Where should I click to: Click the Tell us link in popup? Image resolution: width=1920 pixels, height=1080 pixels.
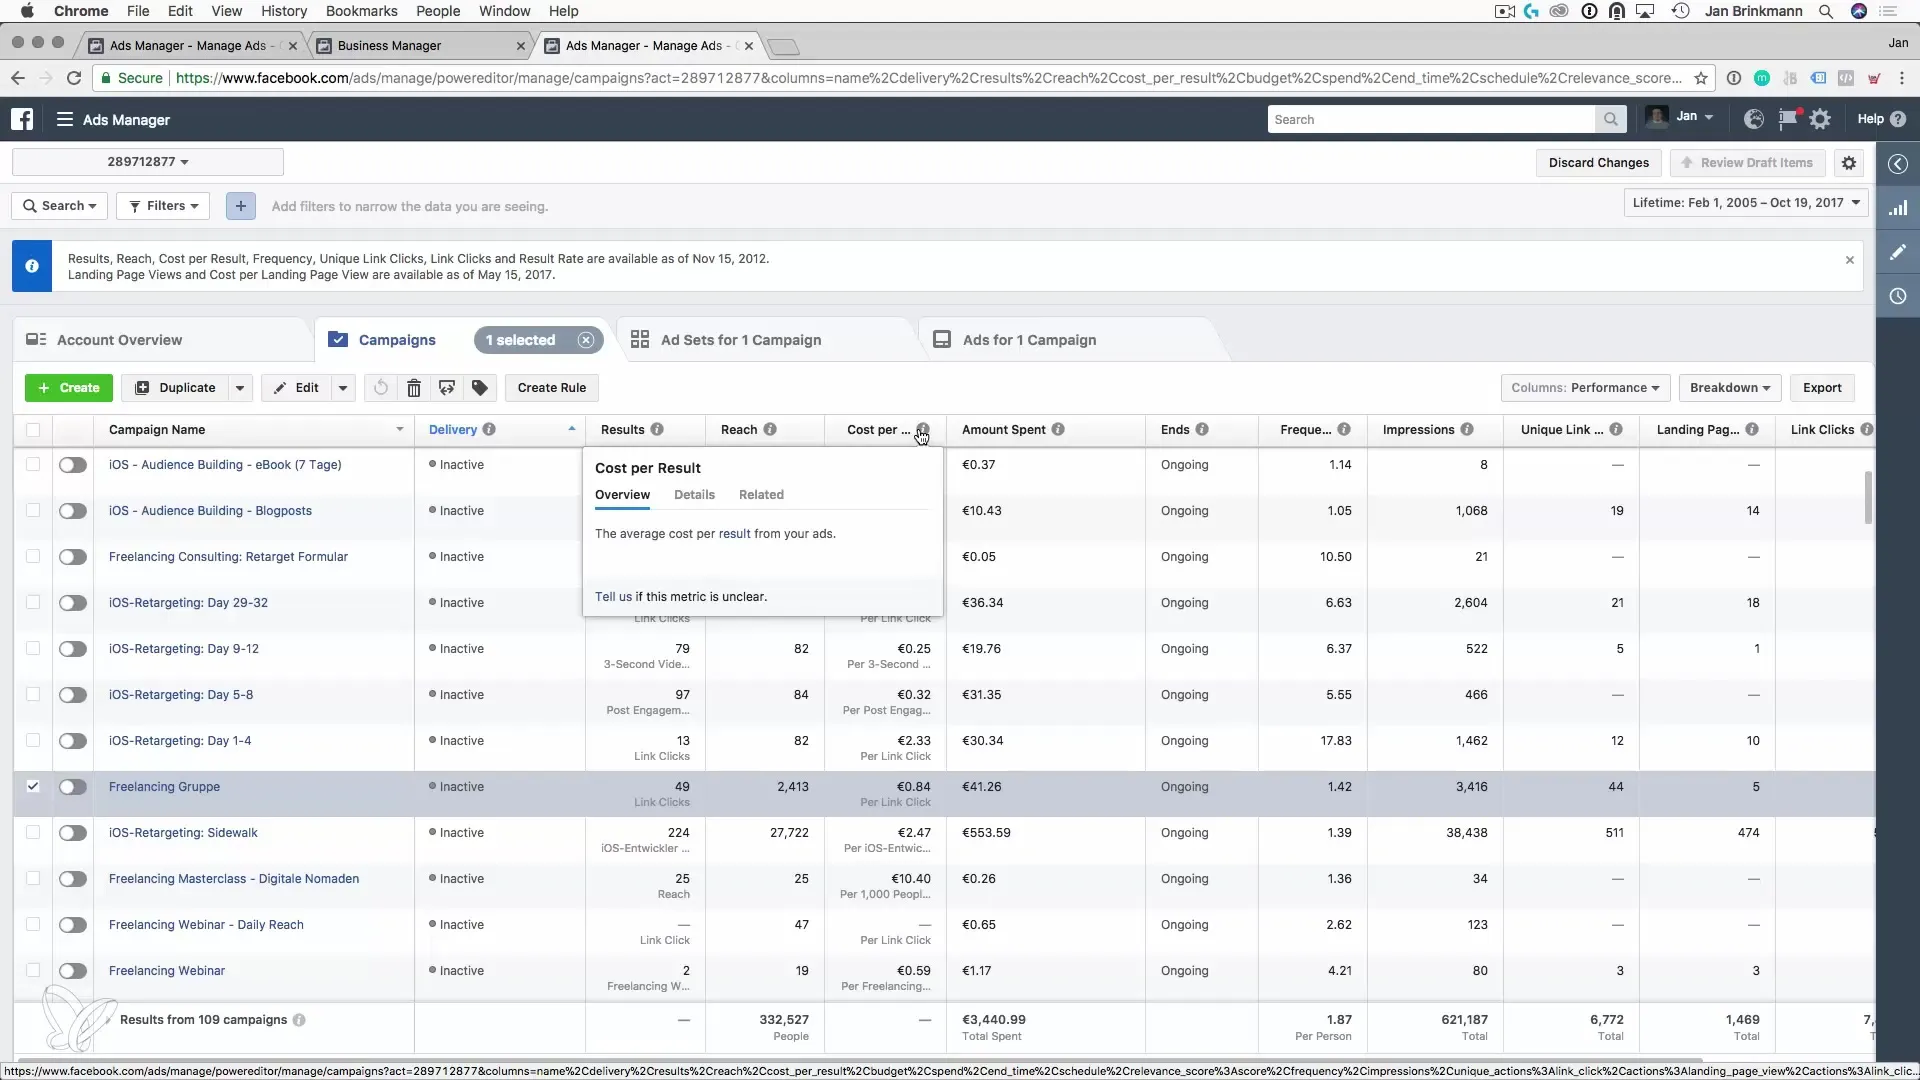(x=613, y=597)
